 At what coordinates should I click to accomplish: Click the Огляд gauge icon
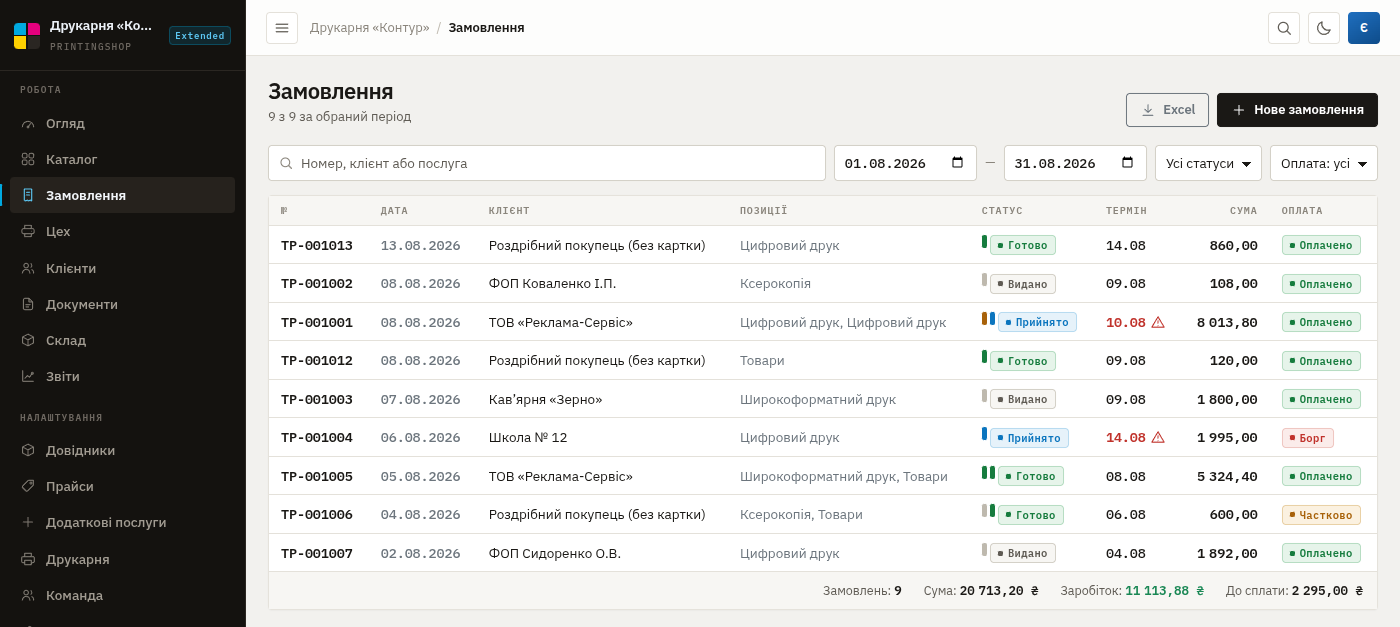(28, 123)
